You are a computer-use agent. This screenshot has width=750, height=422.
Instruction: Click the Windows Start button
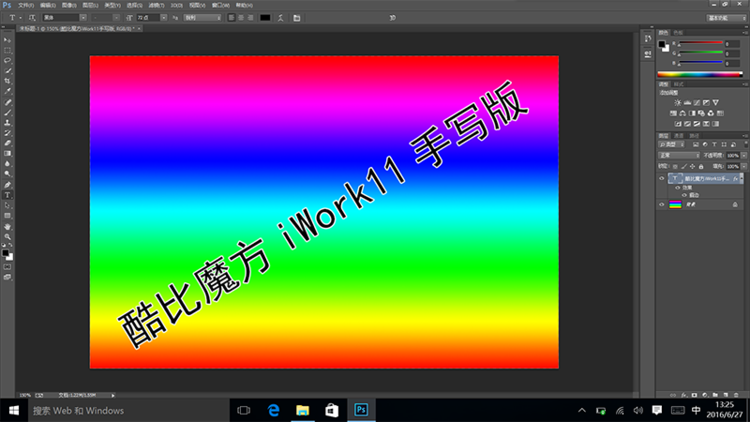[x=14, y=410]
